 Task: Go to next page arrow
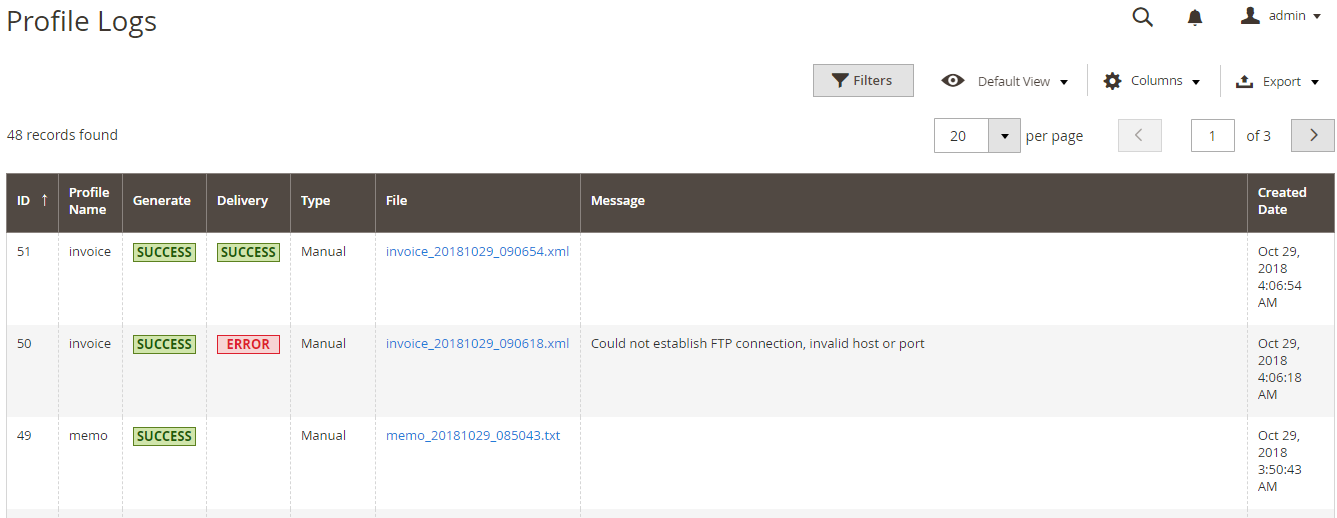[x=1312, y=135]
